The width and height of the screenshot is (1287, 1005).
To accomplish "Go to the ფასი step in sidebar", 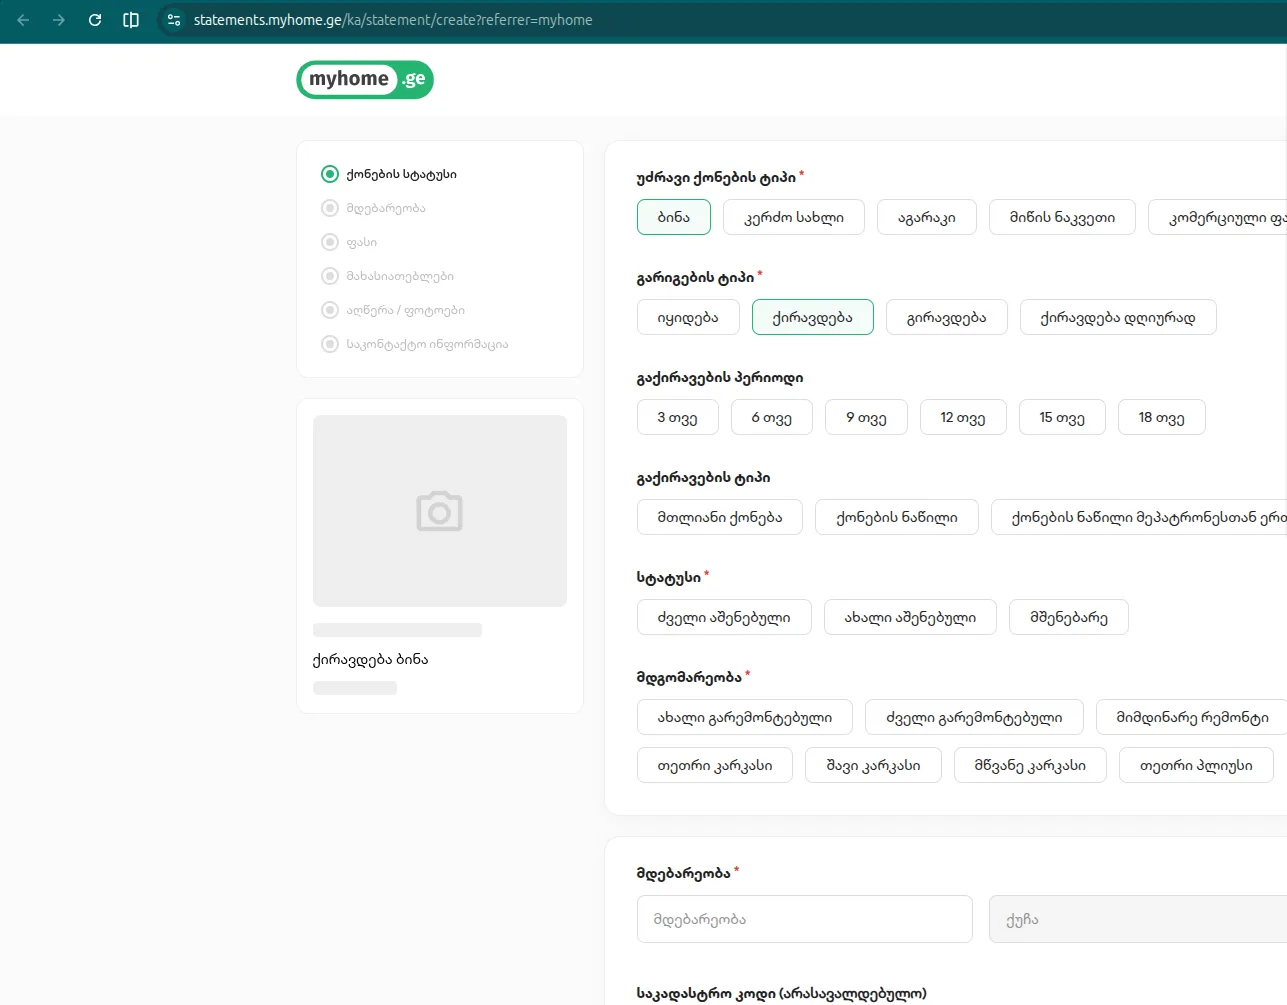I will pyautogui.click(x=349, y=242).
